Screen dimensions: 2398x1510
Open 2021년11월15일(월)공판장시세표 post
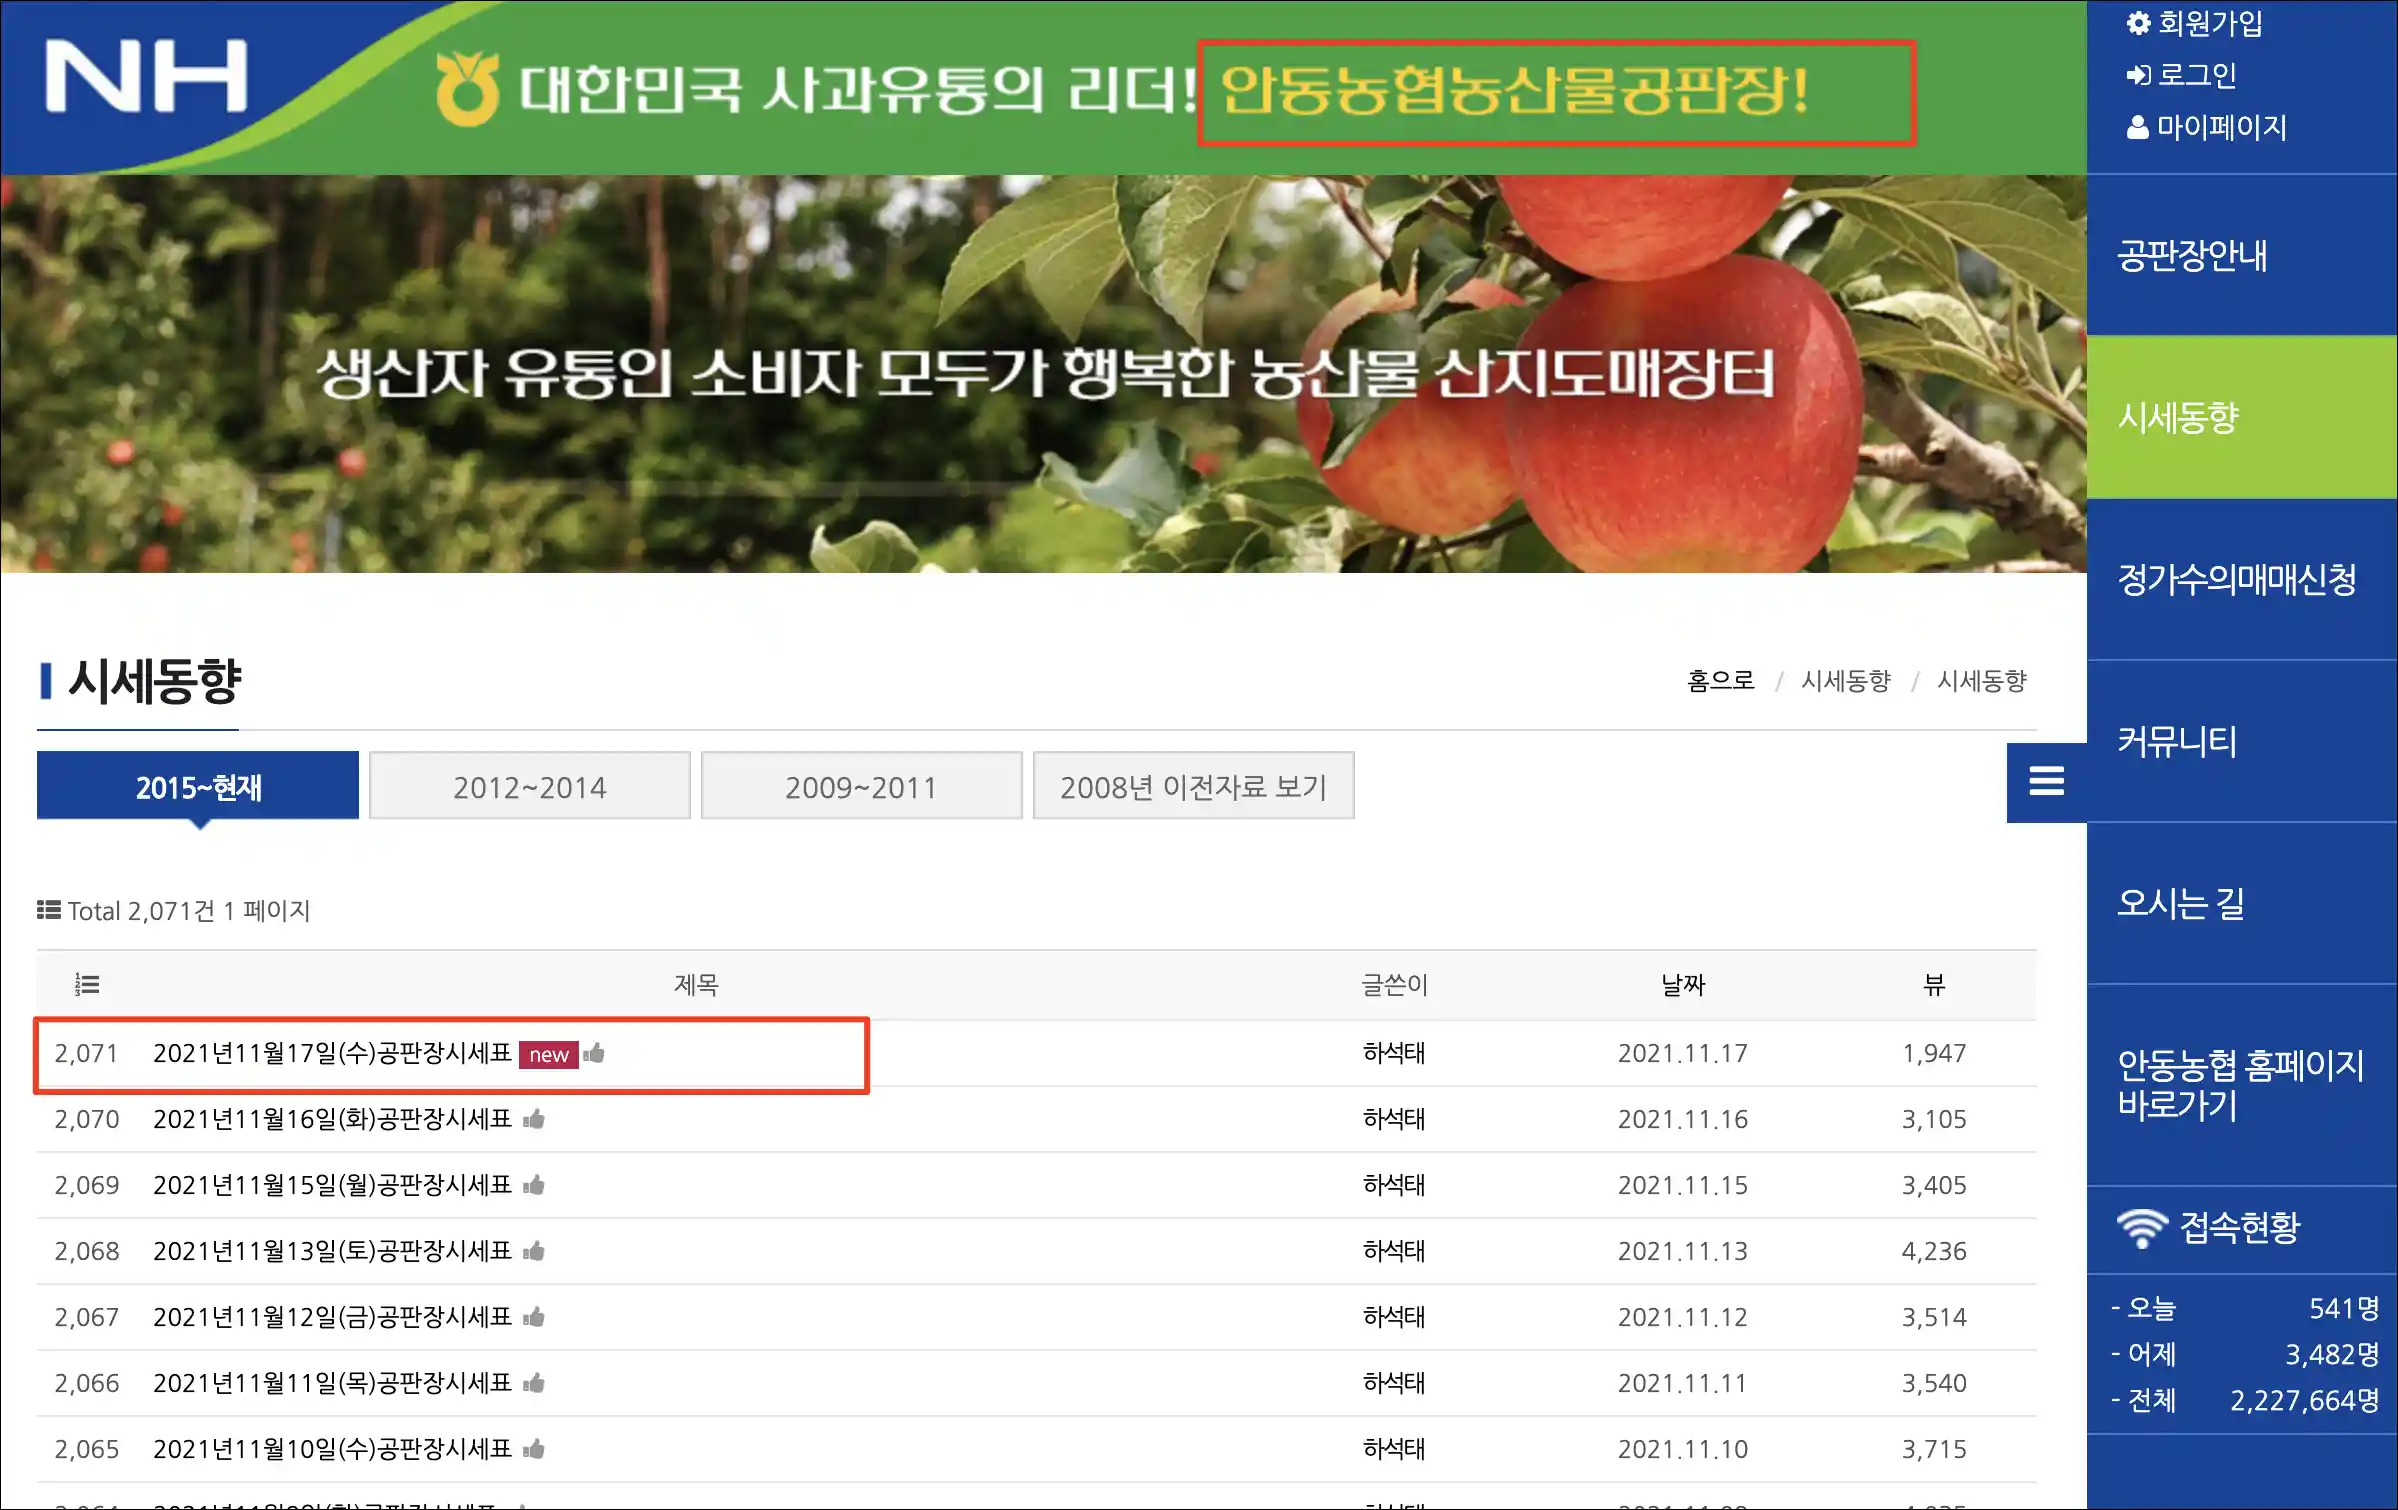click(332, 1185)
